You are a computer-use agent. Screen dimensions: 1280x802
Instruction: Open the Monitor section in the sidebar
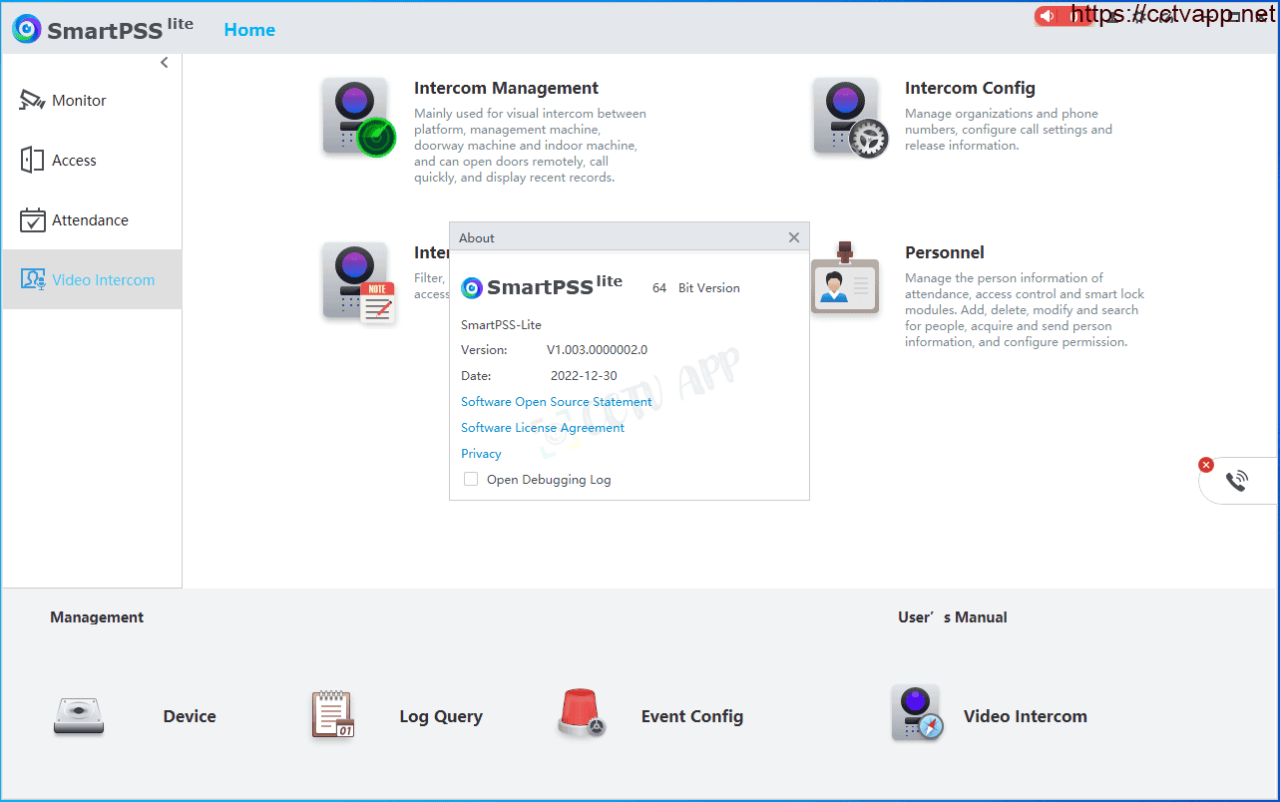click(x=62, y=100)
